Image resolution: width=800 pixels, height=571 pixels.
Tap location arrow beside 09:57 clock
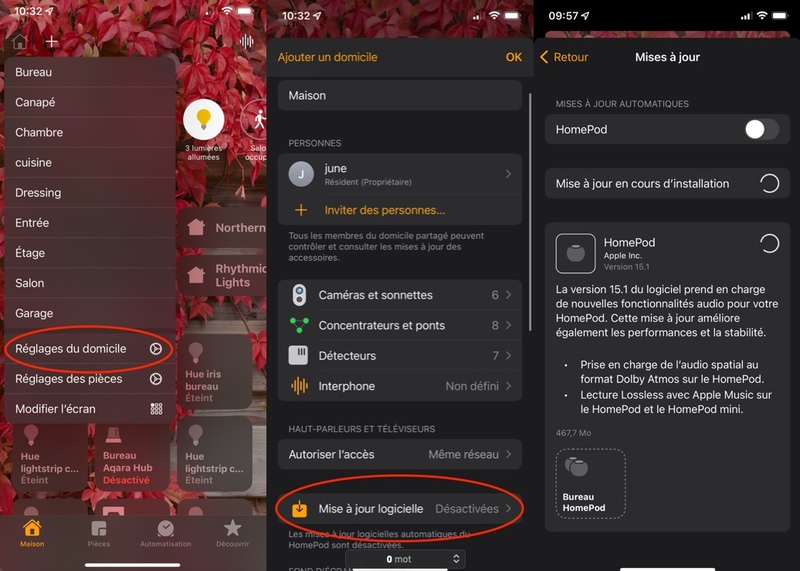pos(585,16)
